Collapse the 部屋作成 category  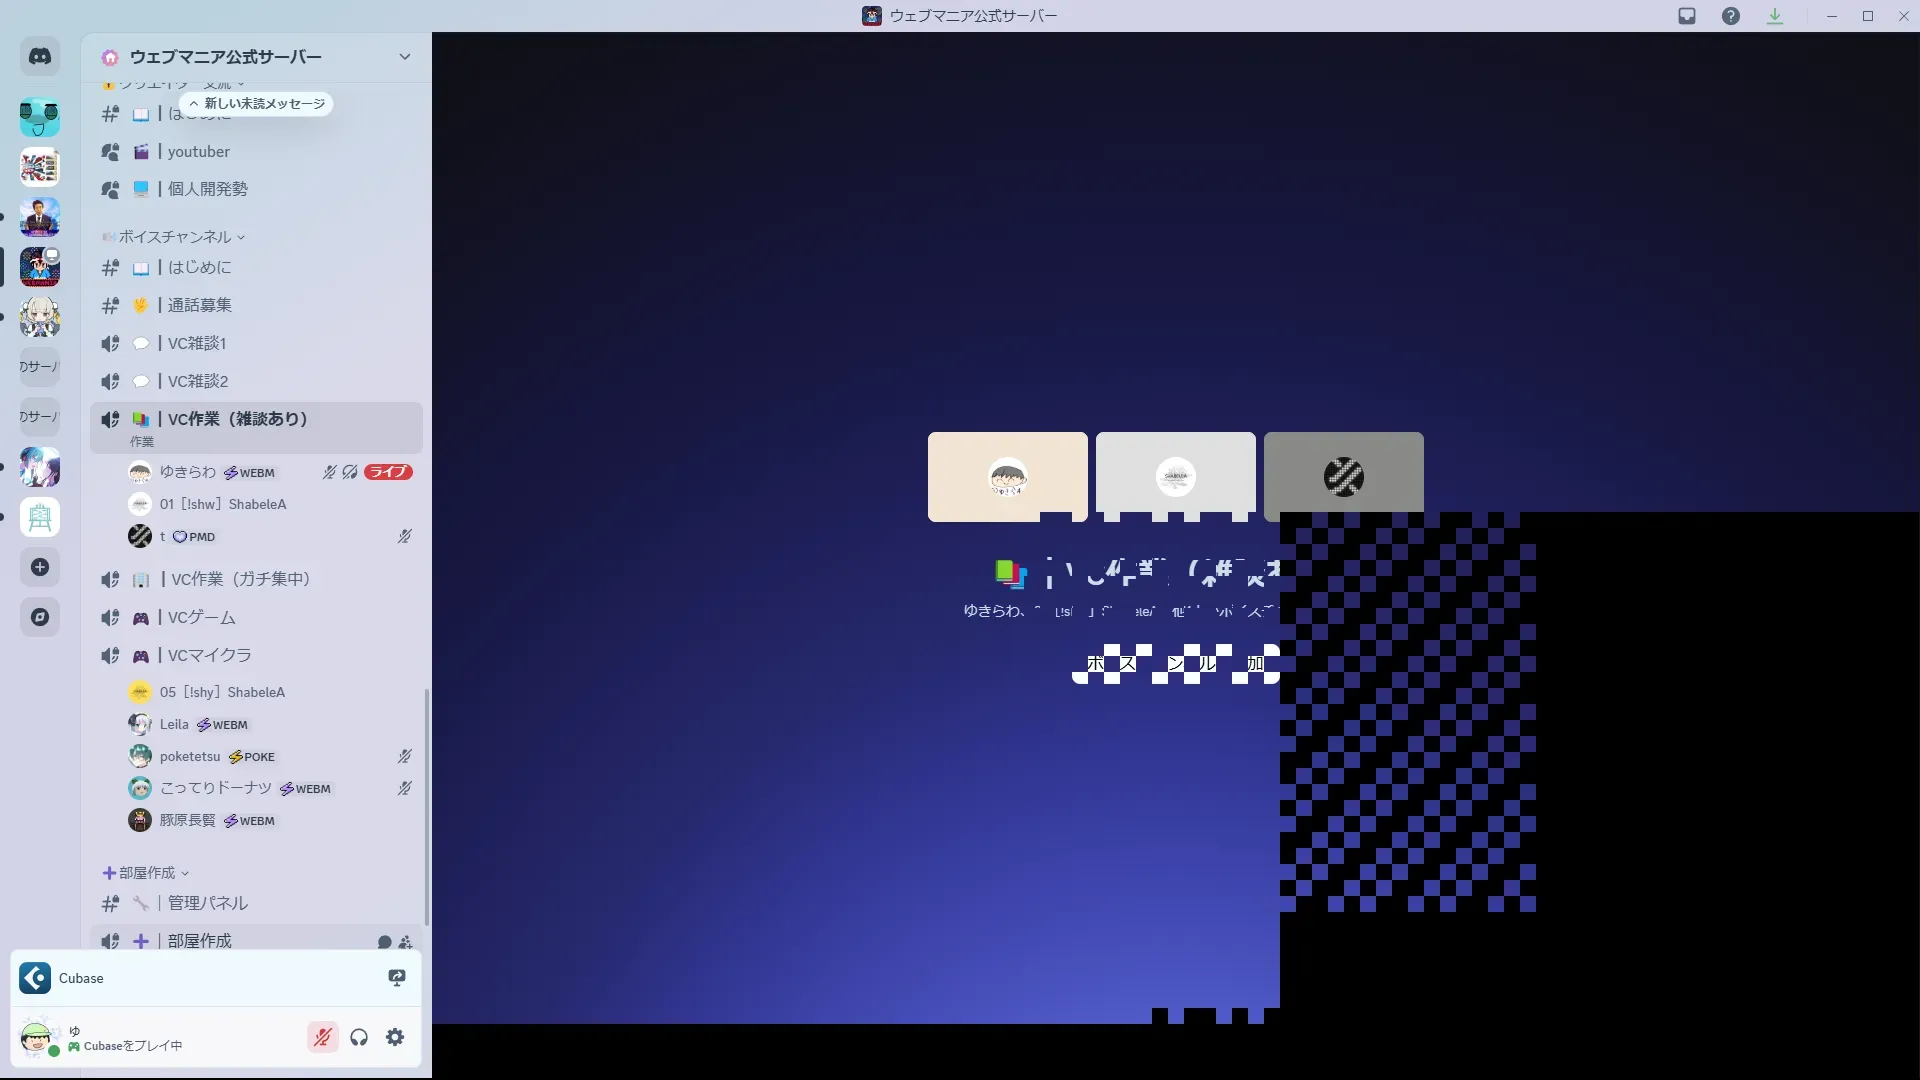tap(147, 873)
